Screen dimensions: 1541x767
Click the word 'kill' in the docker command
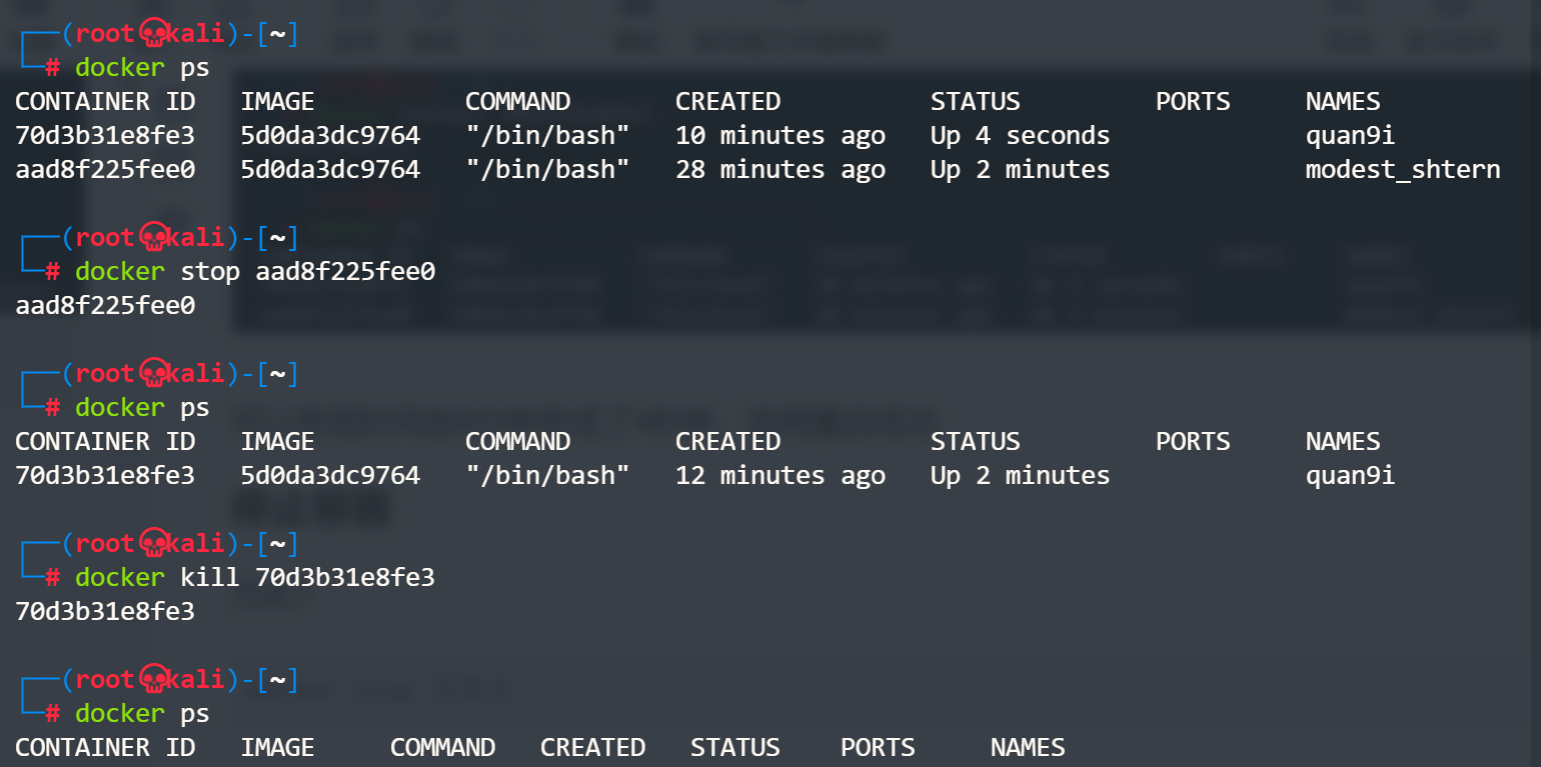pos(210,578)
